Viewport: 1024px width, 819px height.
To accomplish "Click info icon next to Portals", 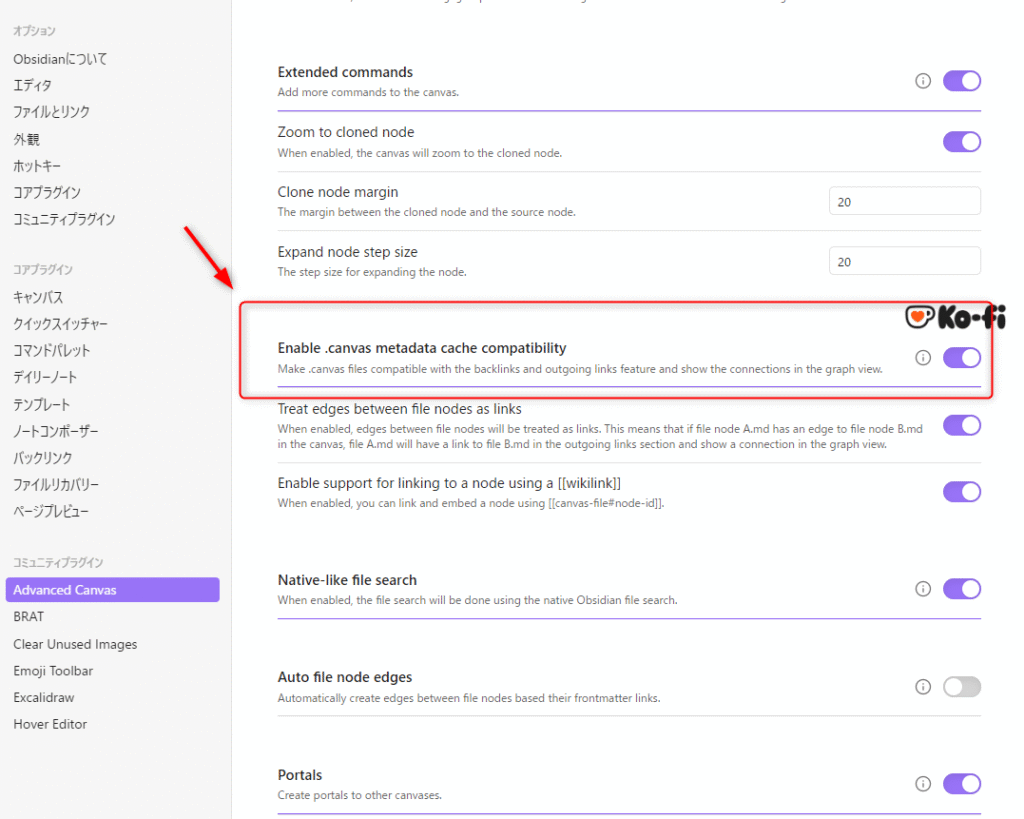I will pos(923,783).
